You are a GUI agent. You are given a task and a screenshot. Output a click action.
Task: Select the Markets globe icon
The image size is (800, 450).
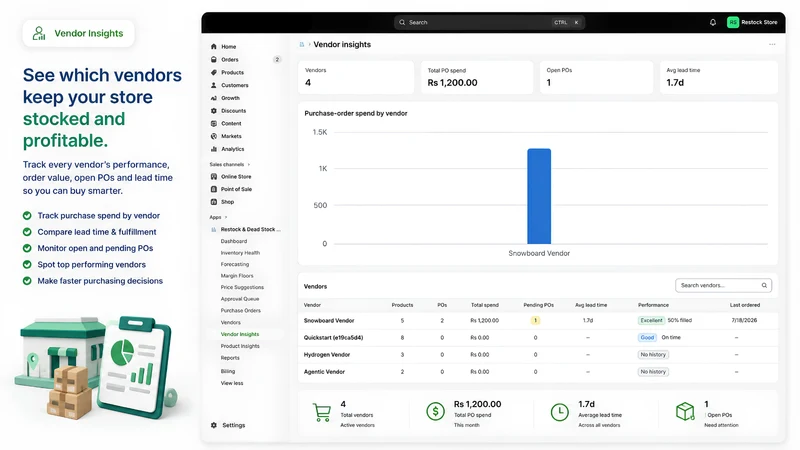[214, 136]
